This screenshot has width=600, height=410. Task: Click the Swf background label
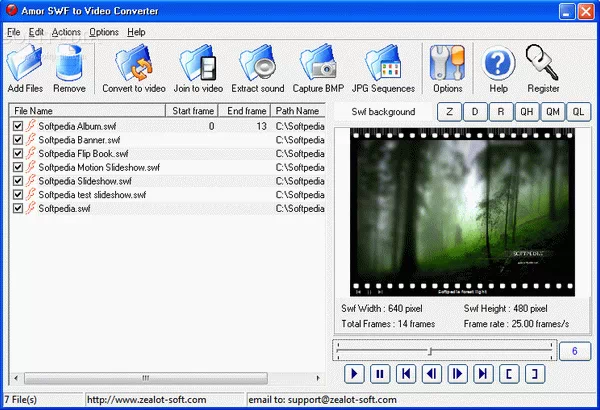point(383,112)
